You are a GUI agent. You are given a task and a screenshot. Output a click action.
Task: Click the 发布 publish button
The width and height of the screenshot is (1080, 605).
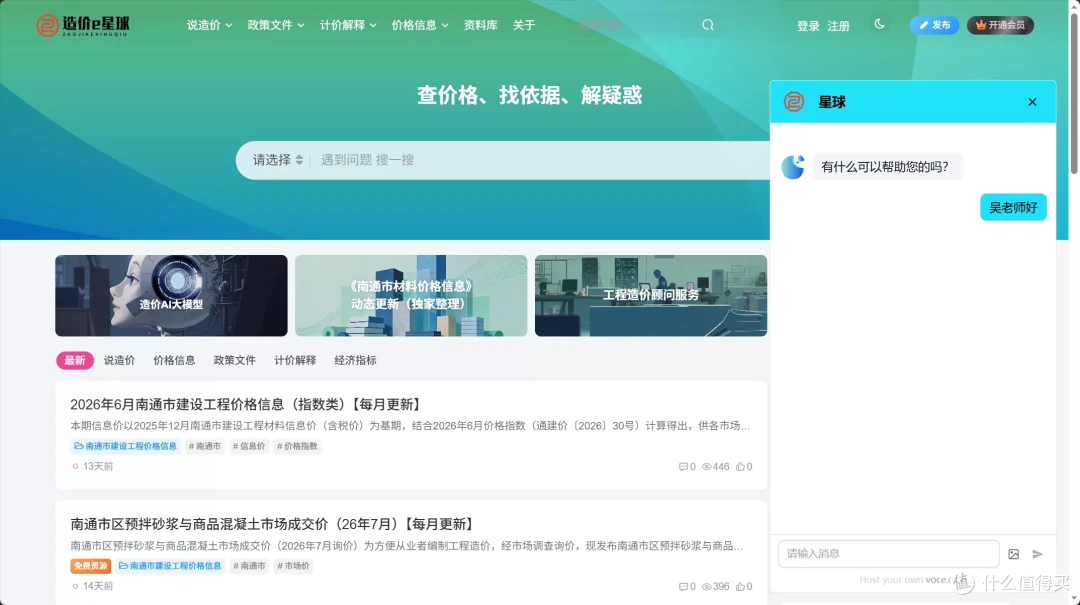pos(934,25)
